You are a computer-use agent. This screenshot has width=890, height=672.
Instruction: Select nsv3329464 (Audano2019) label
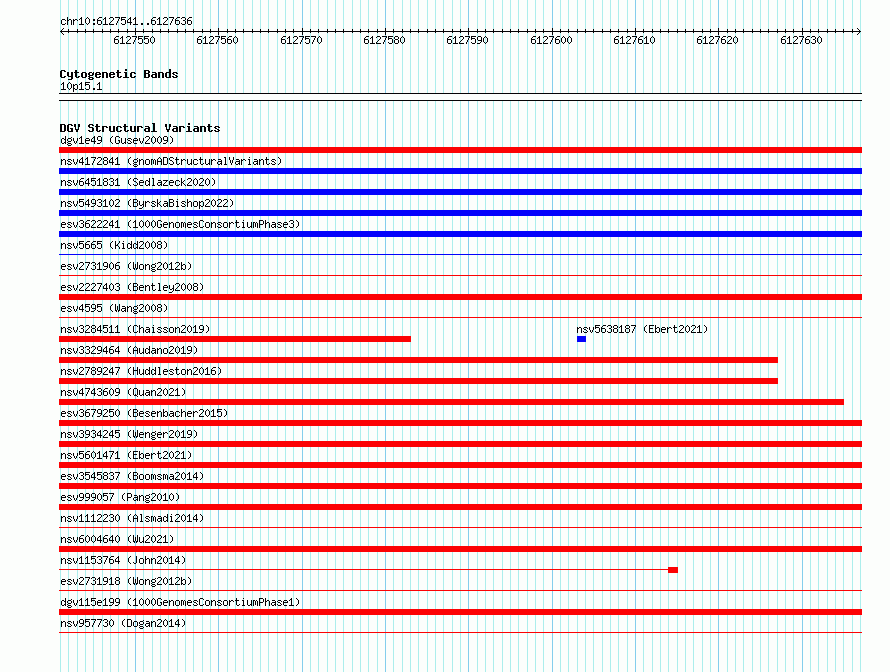click(129, 350)
